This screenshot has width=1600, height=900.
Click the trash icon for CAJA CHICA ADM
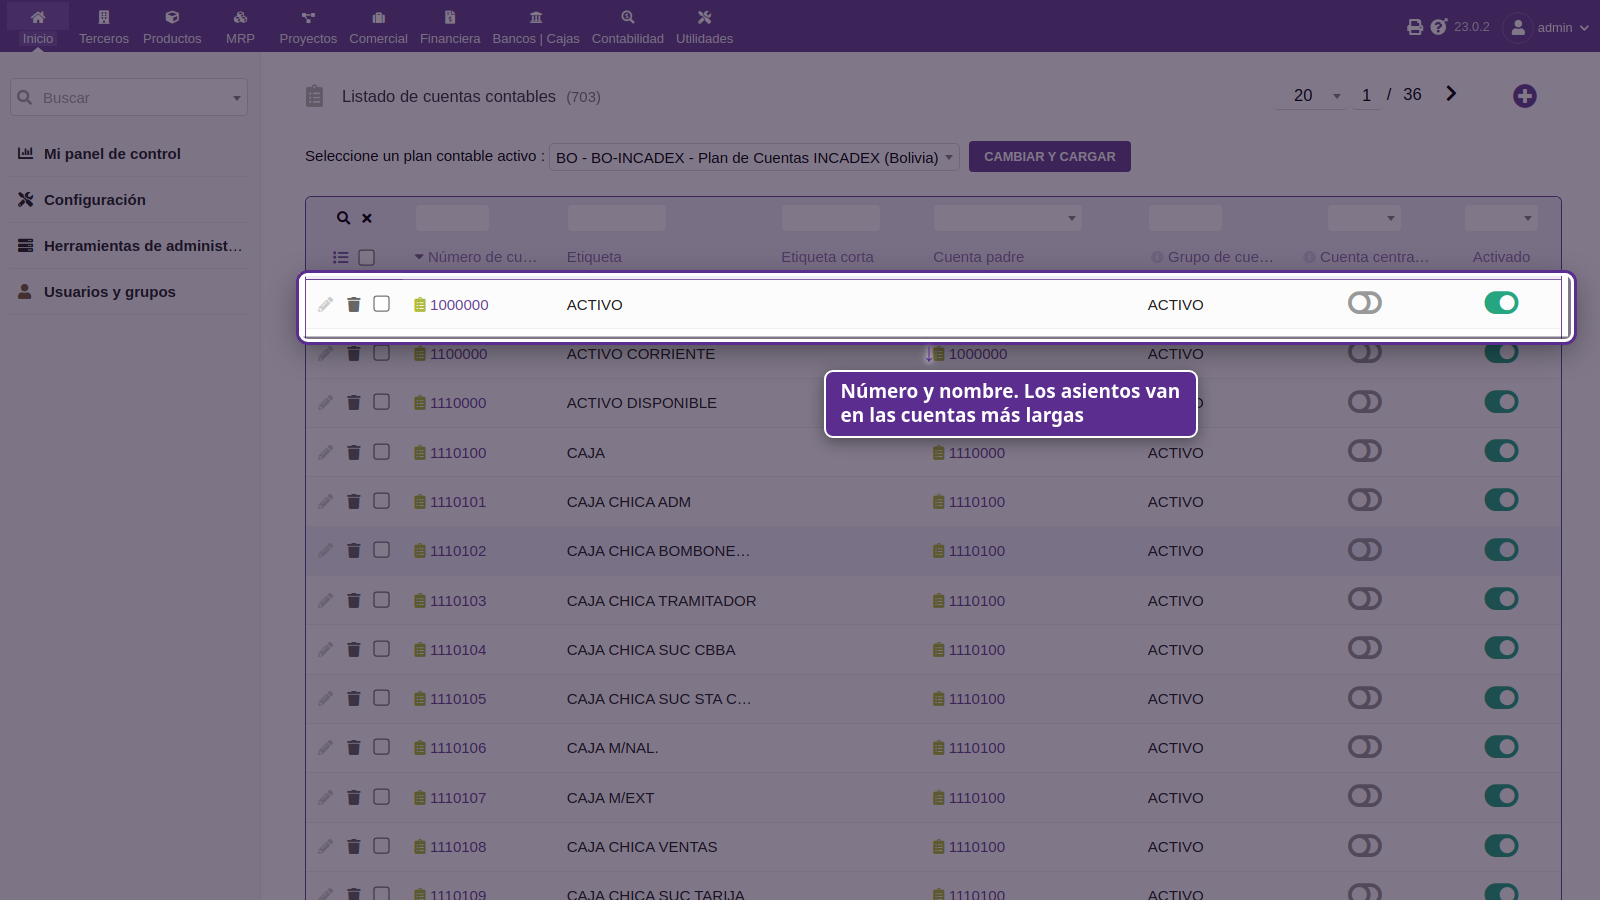[x=354, y=501]
